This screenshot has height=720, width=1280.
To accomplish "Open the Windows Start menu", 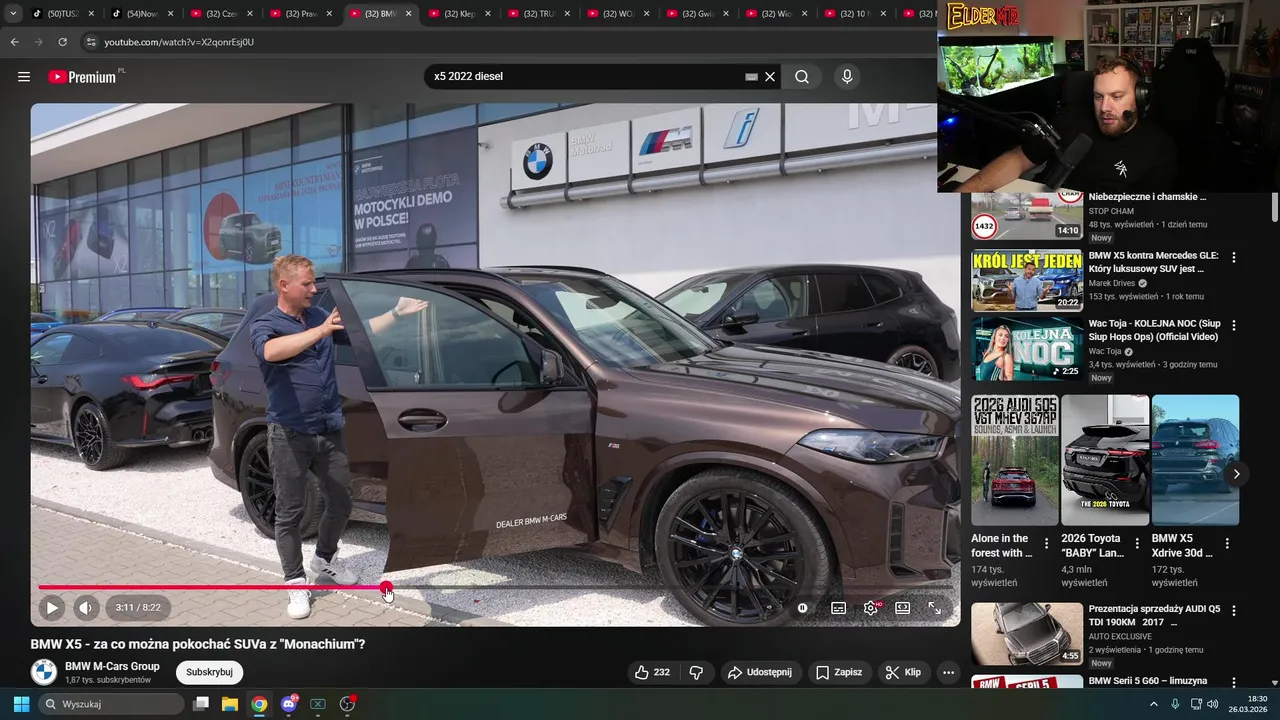I will pos(21,704).
